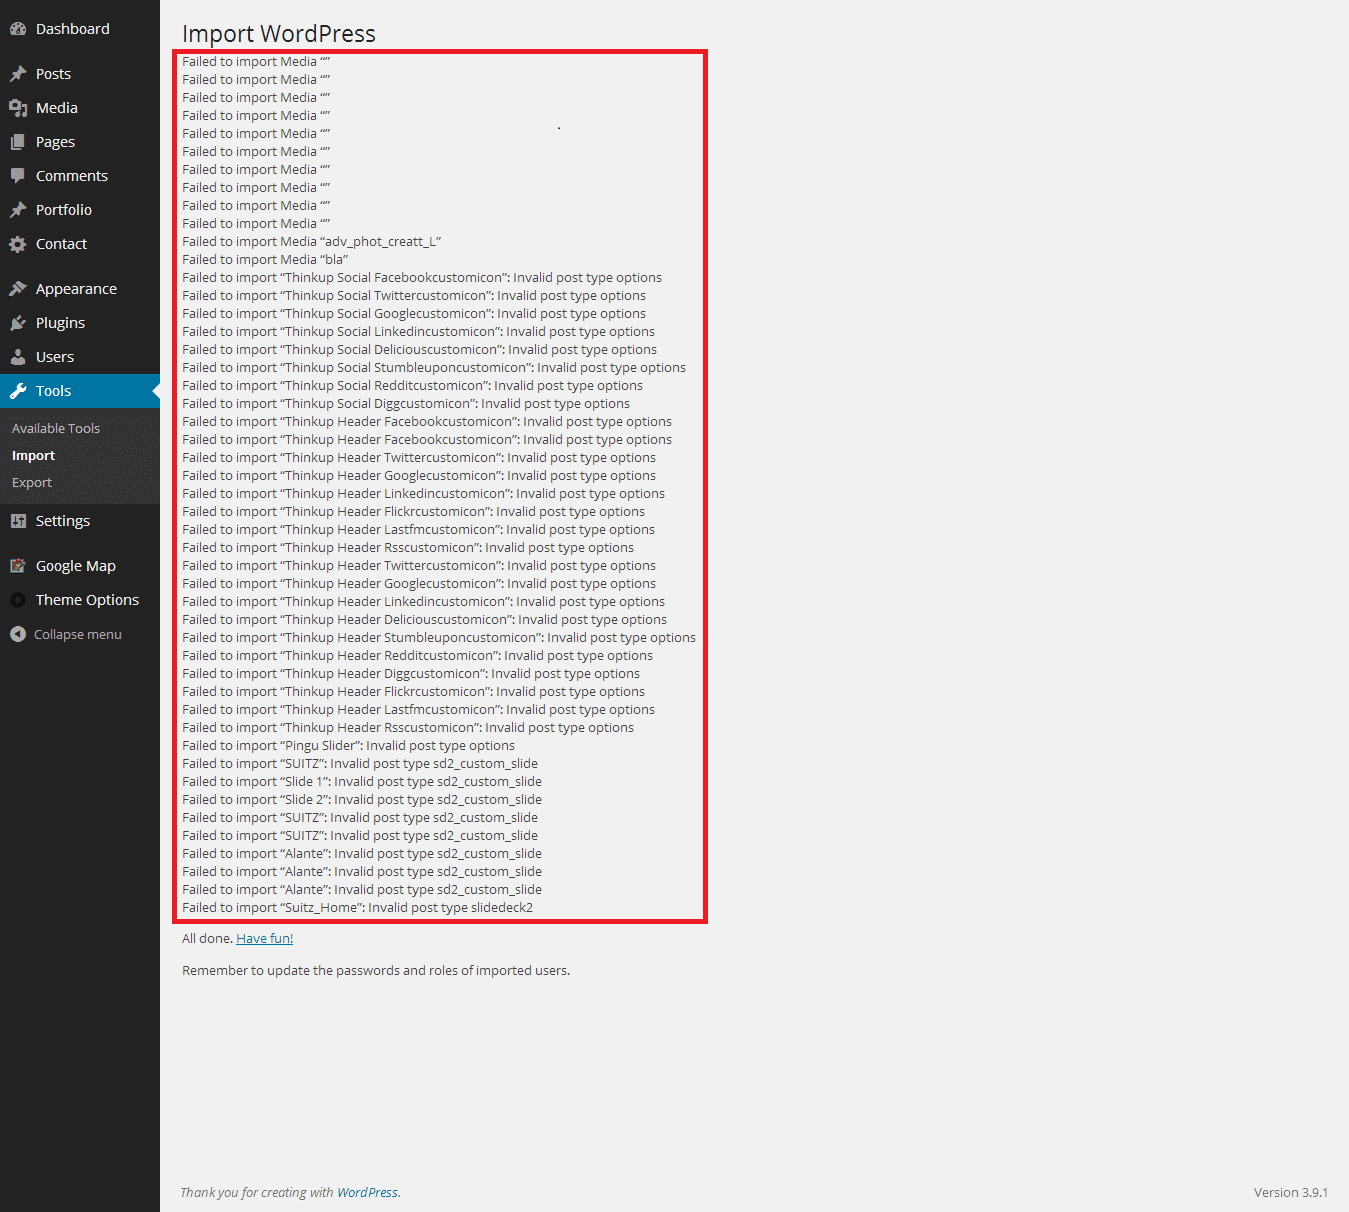
Task: Click the Appearance paintbrush icon
Action: coord(18,289)
